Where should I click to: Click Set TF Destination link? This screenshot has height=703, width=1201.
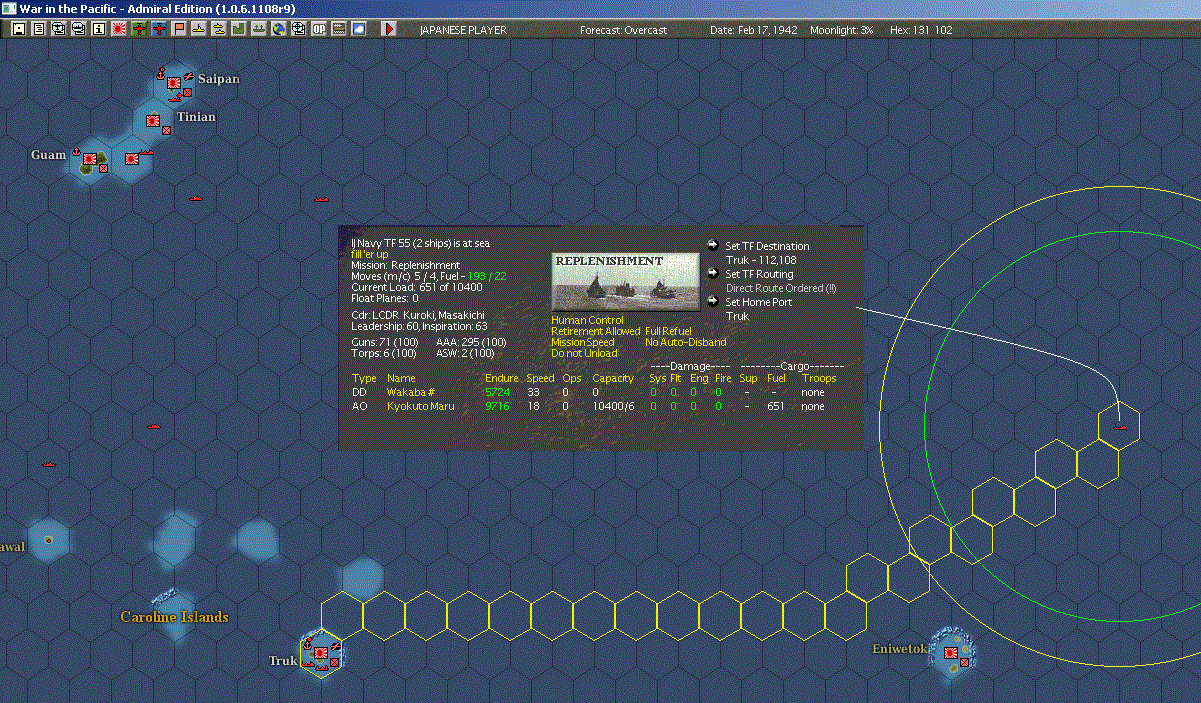768,246
